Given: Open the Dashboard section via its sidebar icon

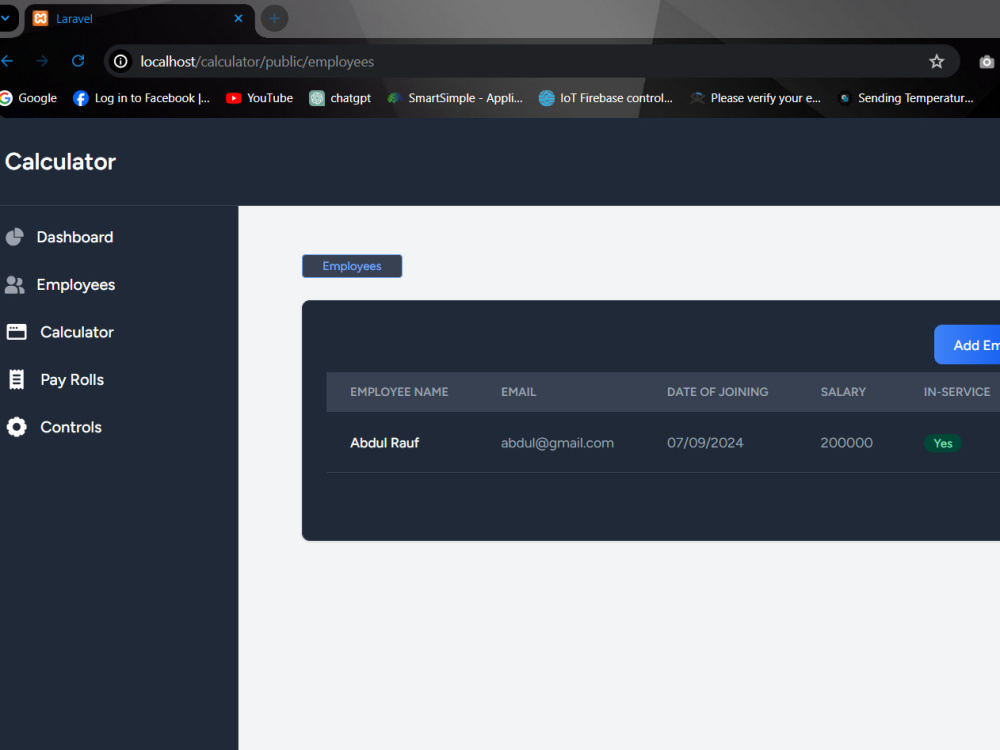Looking at the screenshot, I should 16,236.
